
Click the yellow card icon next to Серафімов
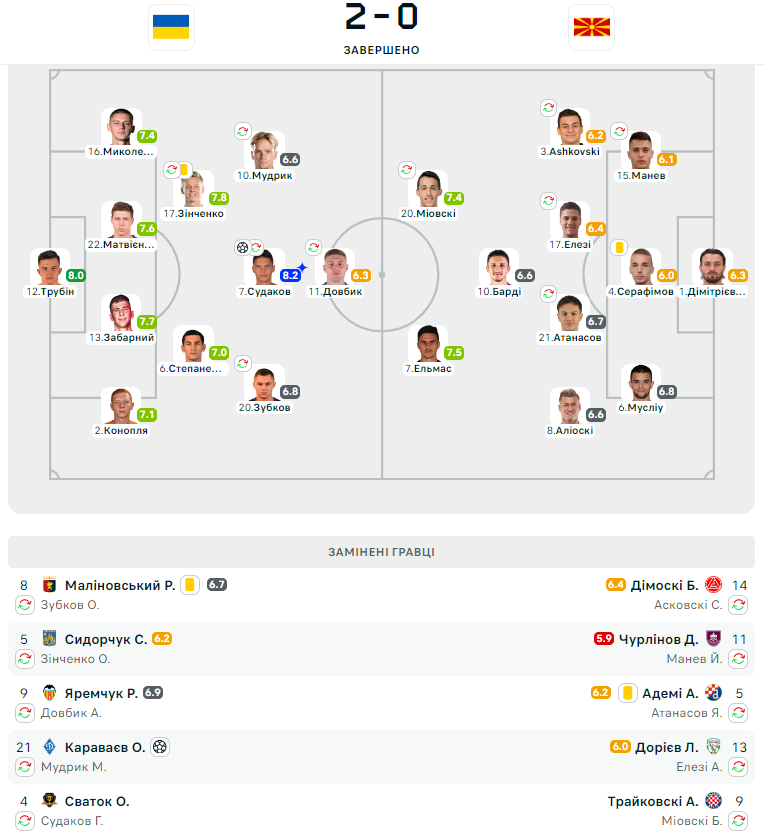pyautogui.click(x=619, y=248)
